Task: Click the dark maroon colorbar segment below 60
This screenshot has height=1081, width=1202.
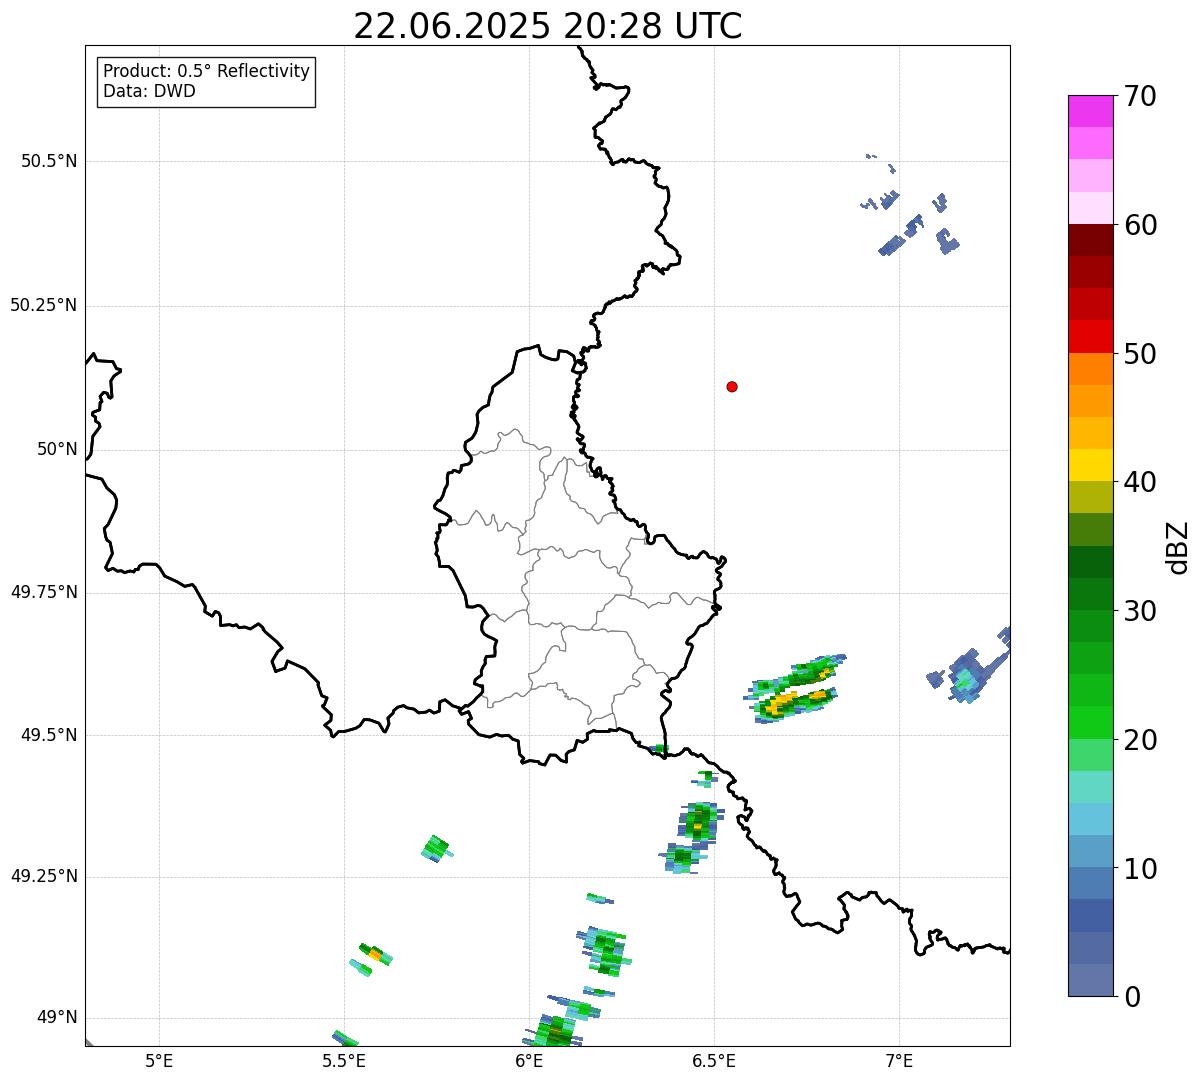Action: coord(1090,240)
